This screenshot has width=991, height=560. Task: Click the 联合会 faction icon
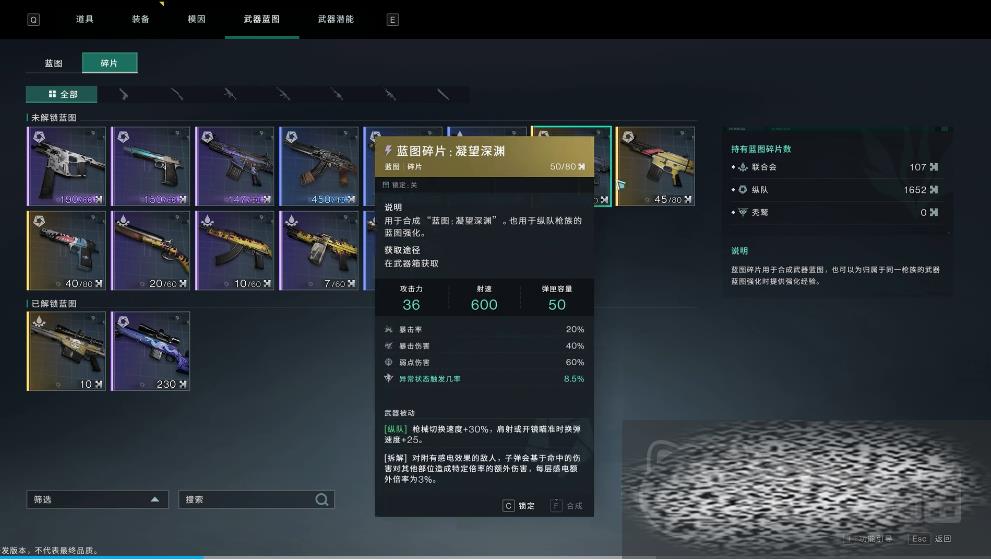click(x=743, y=167)
